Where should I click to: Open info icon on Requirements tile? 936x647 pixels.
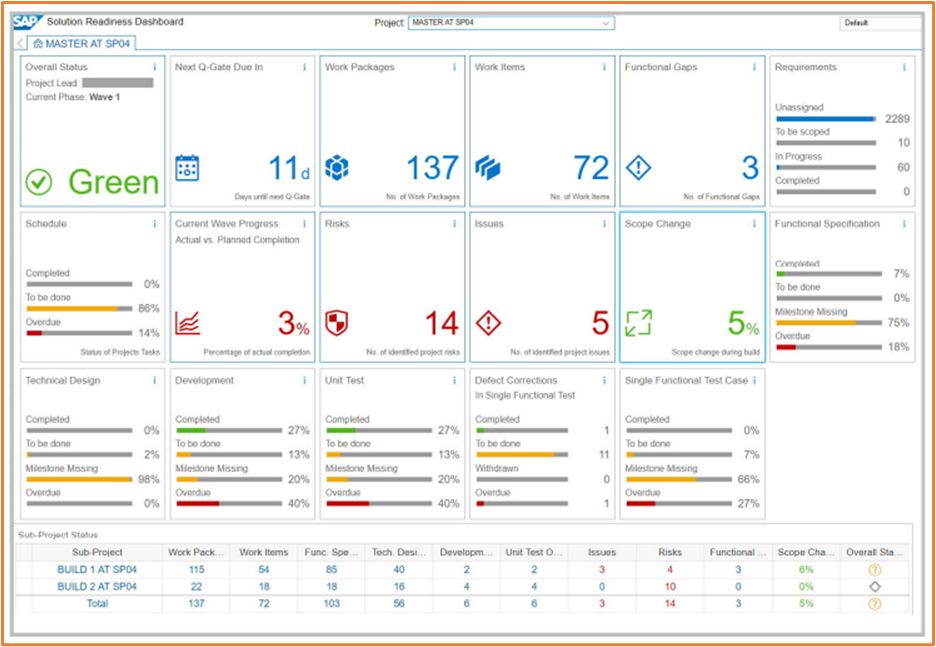[904, 67]
